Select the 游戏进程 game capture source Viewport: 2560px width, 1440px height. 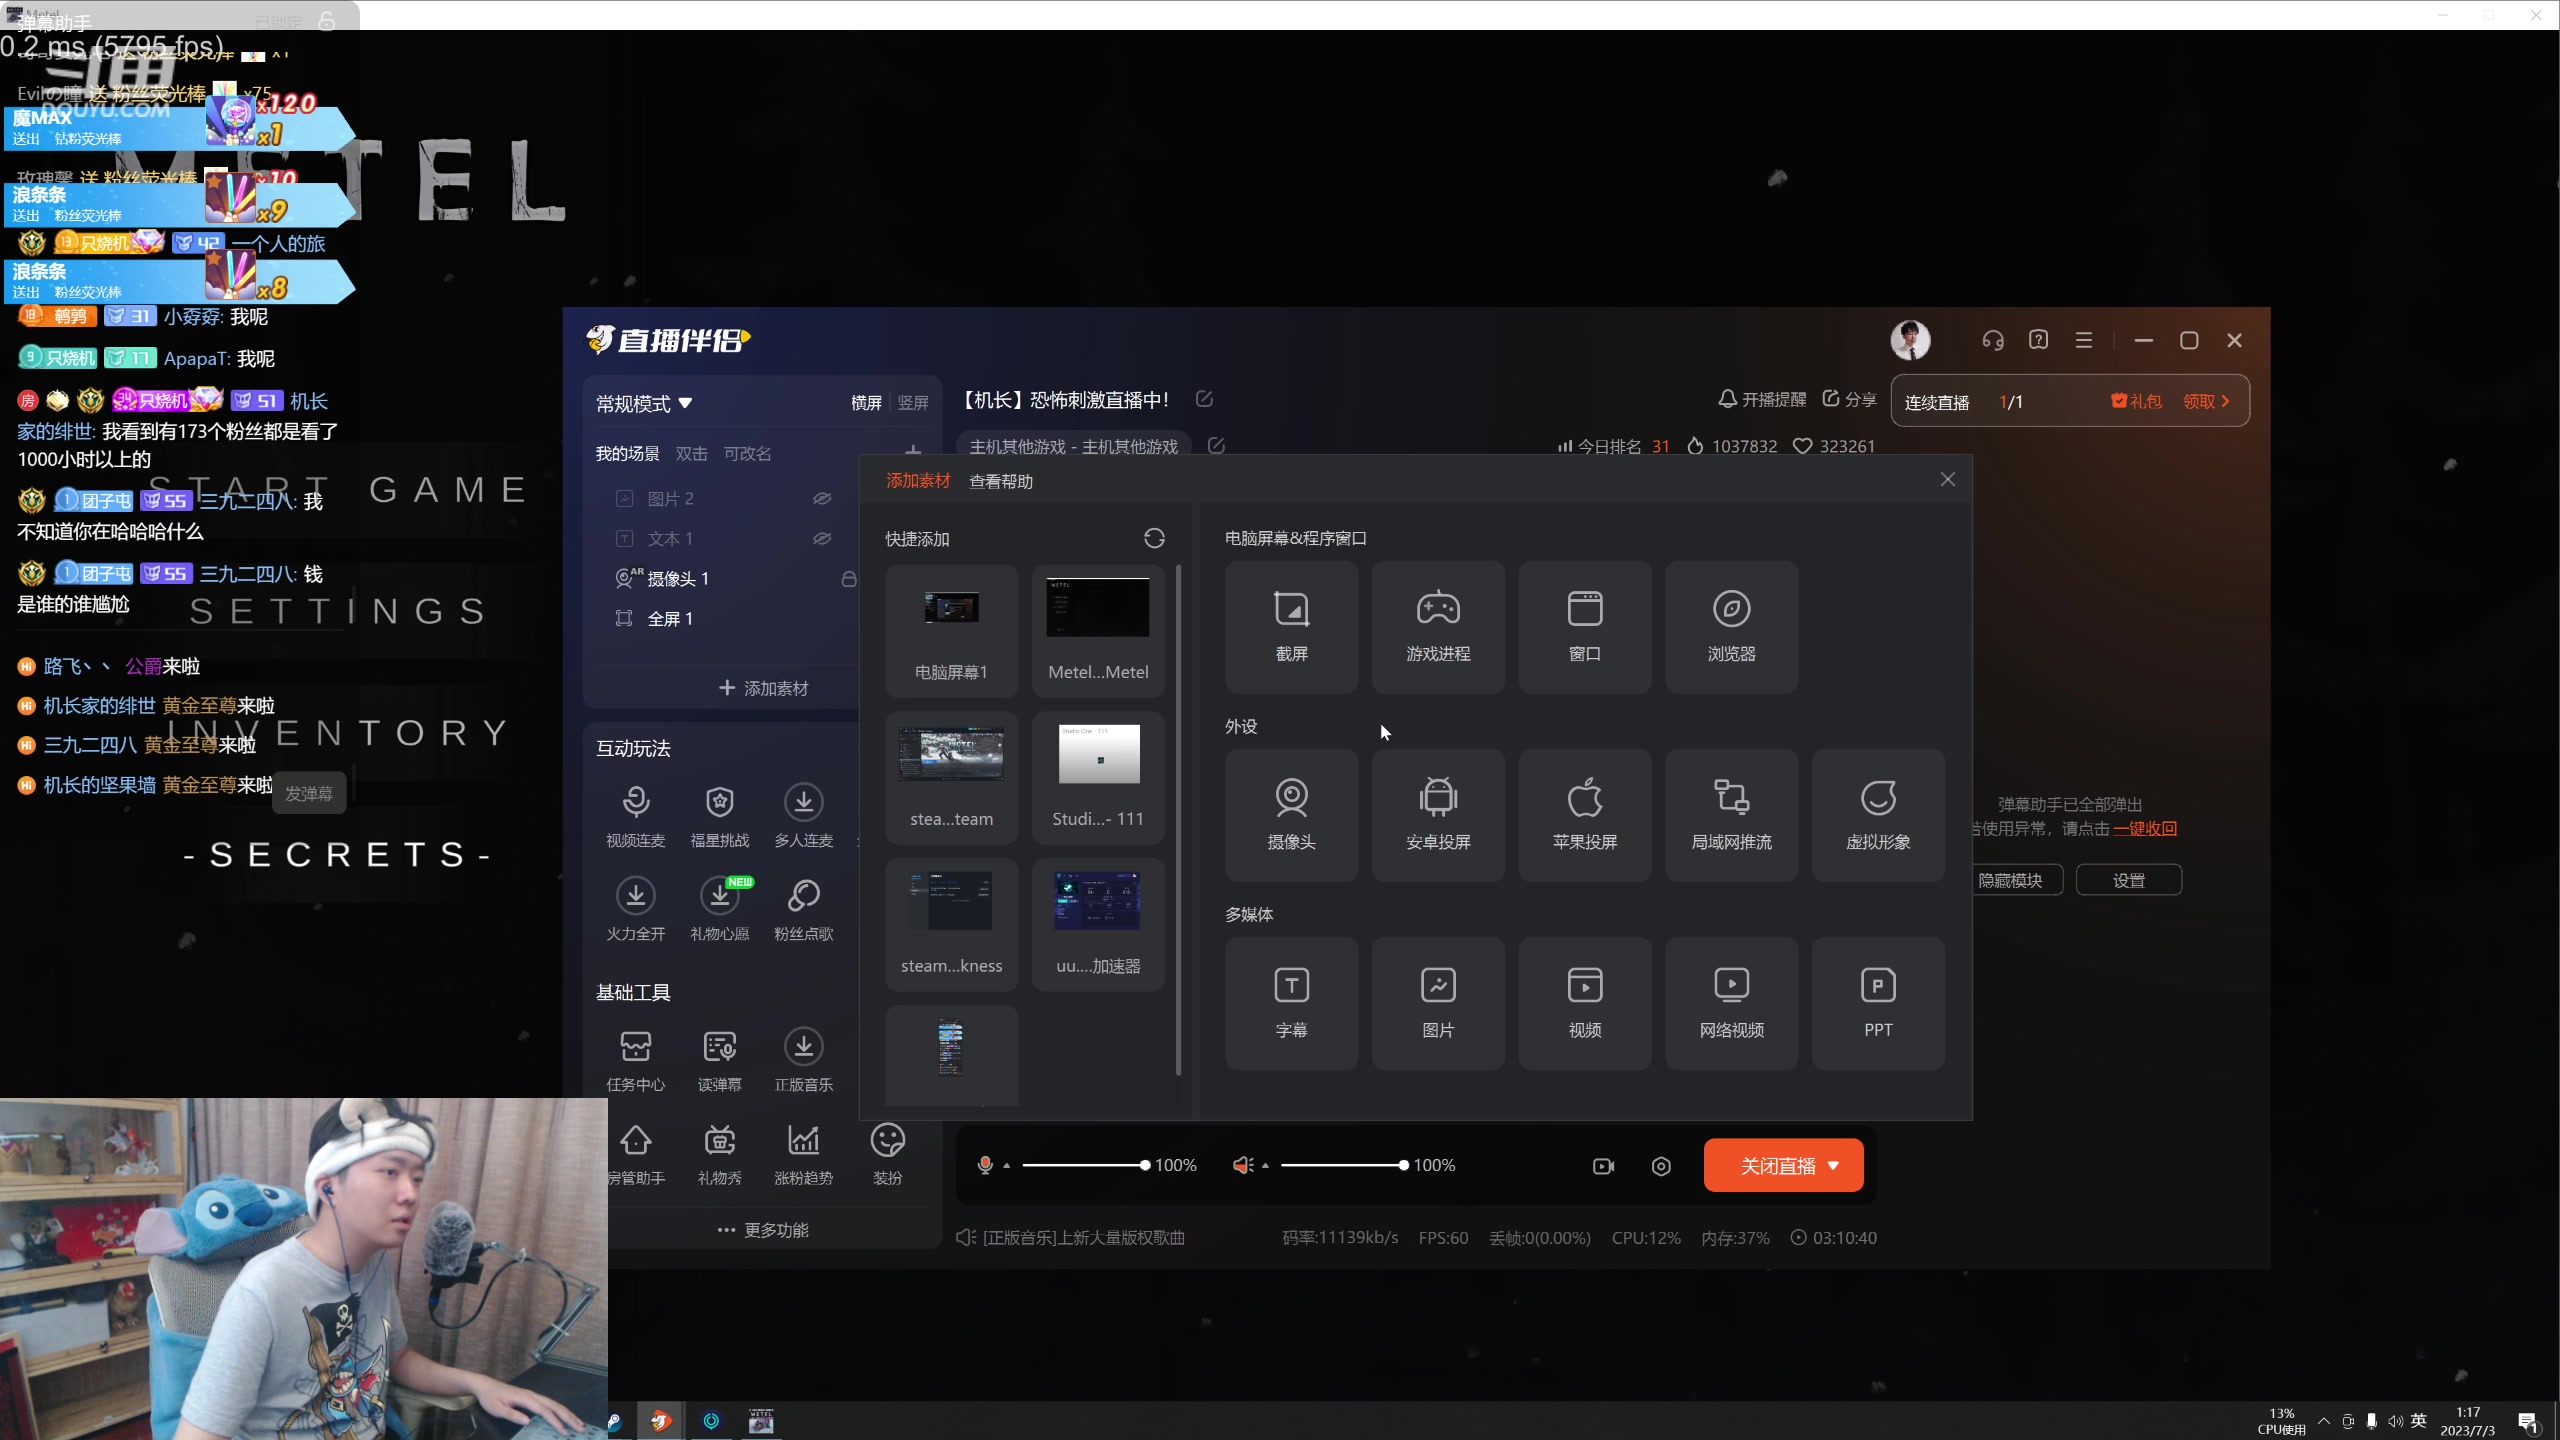(1438, 625)
